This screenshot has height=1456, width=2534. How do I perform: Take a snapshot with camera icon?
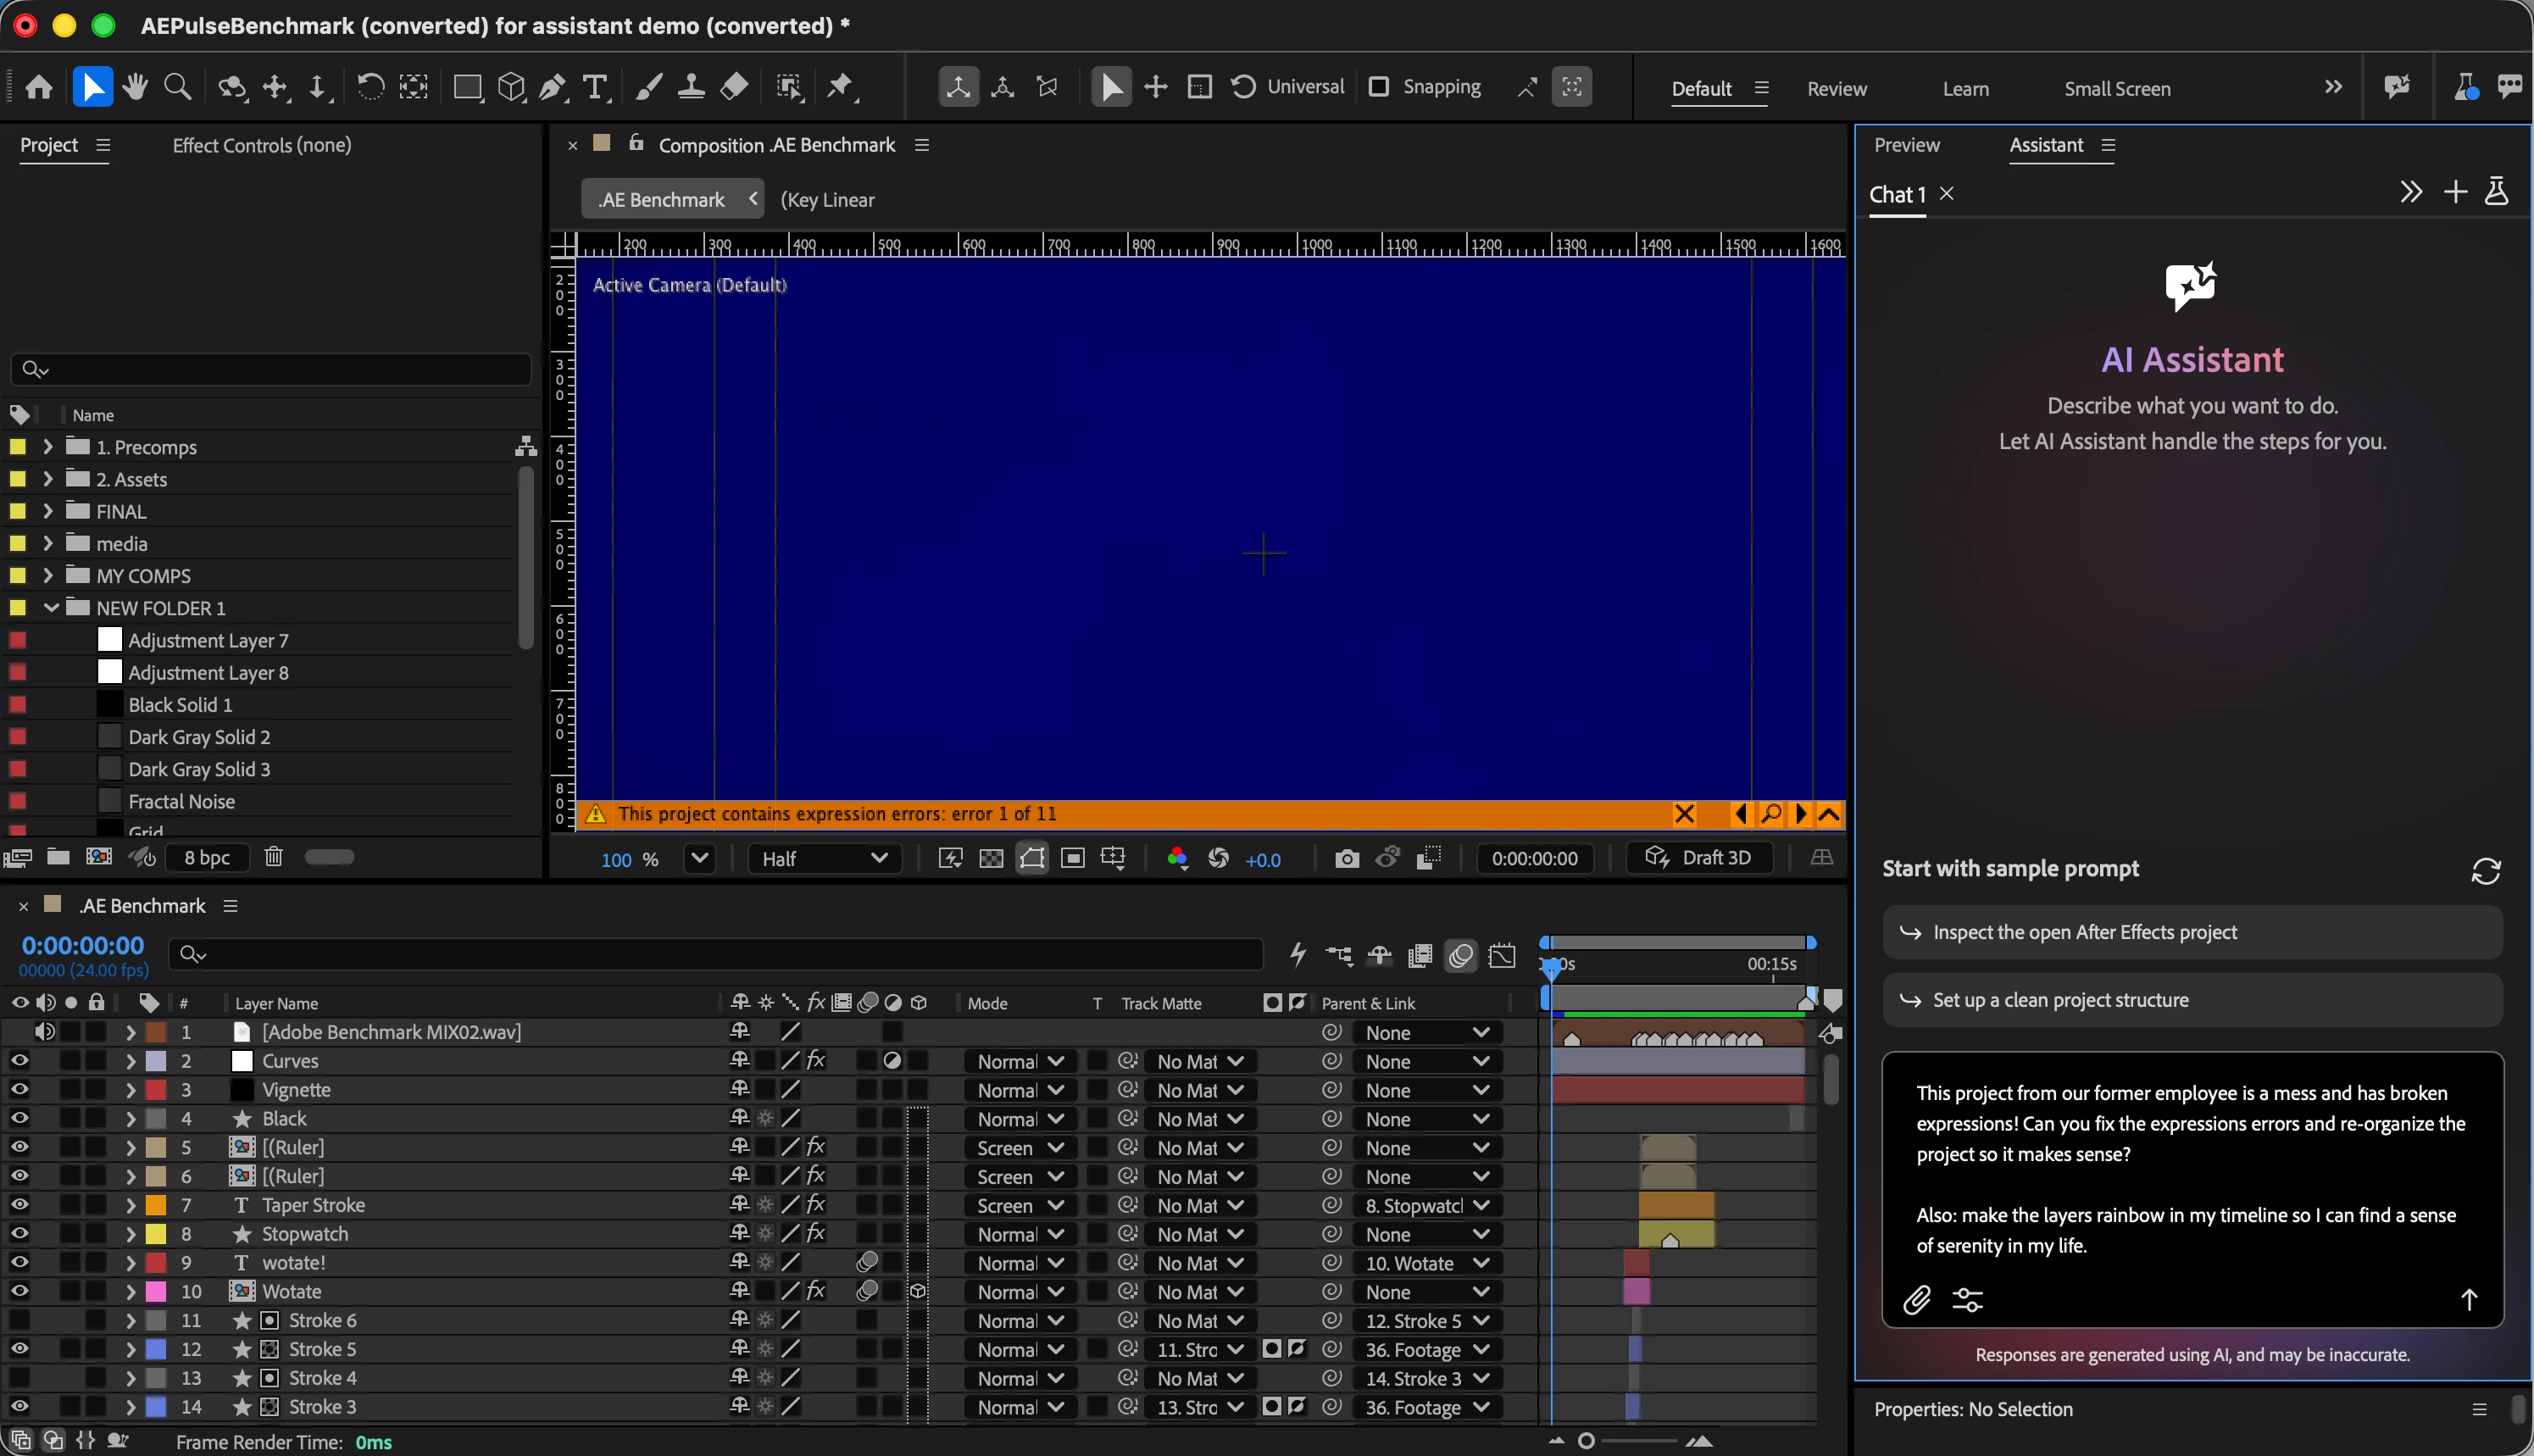[1347, 859]
